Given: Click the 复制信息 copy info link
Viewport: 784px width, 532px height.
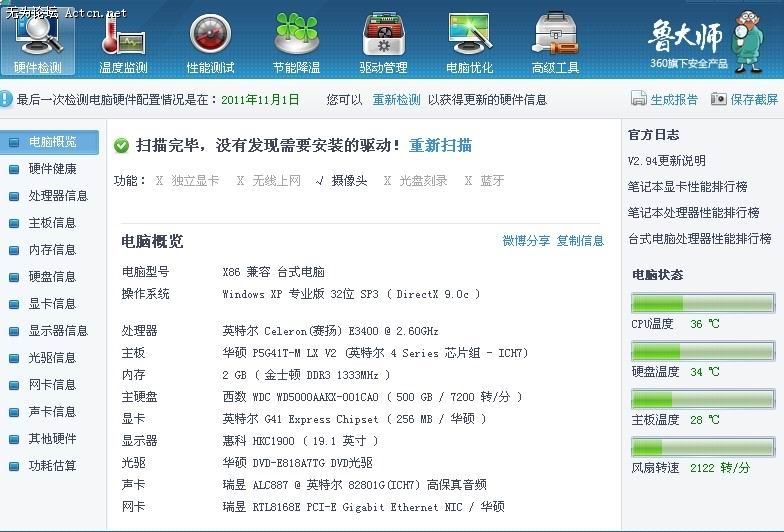Looking at the screenshot, I should coord(580,241).
